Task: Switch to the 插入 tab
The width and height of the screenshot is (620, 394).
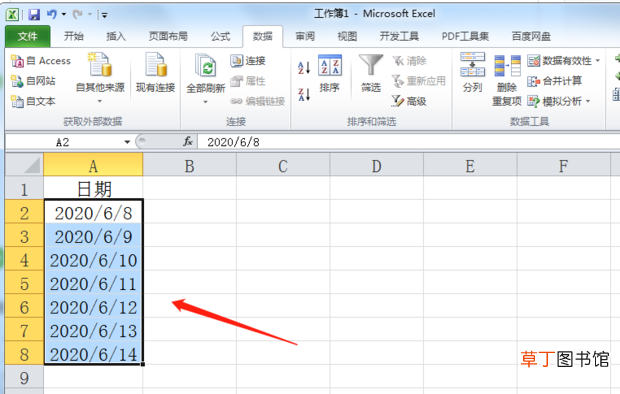Action: [116, 36]
